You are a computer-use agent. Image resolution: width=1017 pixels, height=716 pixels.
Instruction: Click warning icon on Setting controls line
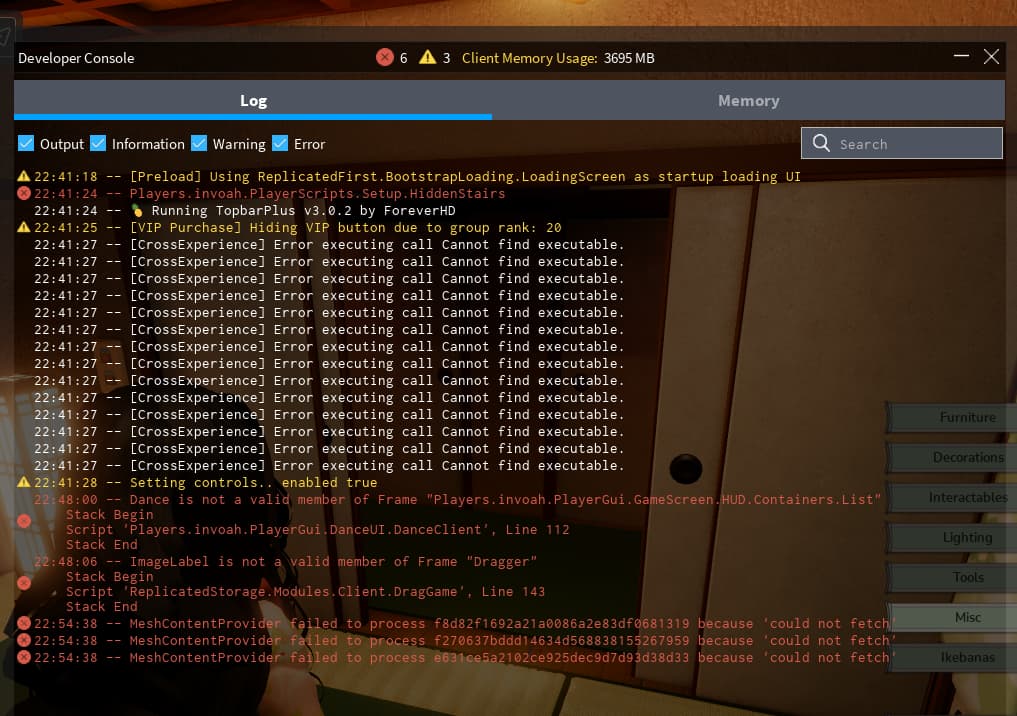click(x=24, y=482)
